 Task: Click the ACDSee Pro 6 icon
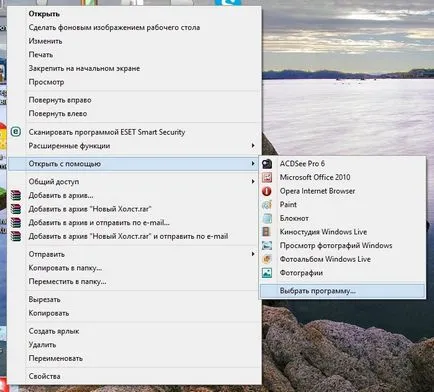tap(267, 164)
